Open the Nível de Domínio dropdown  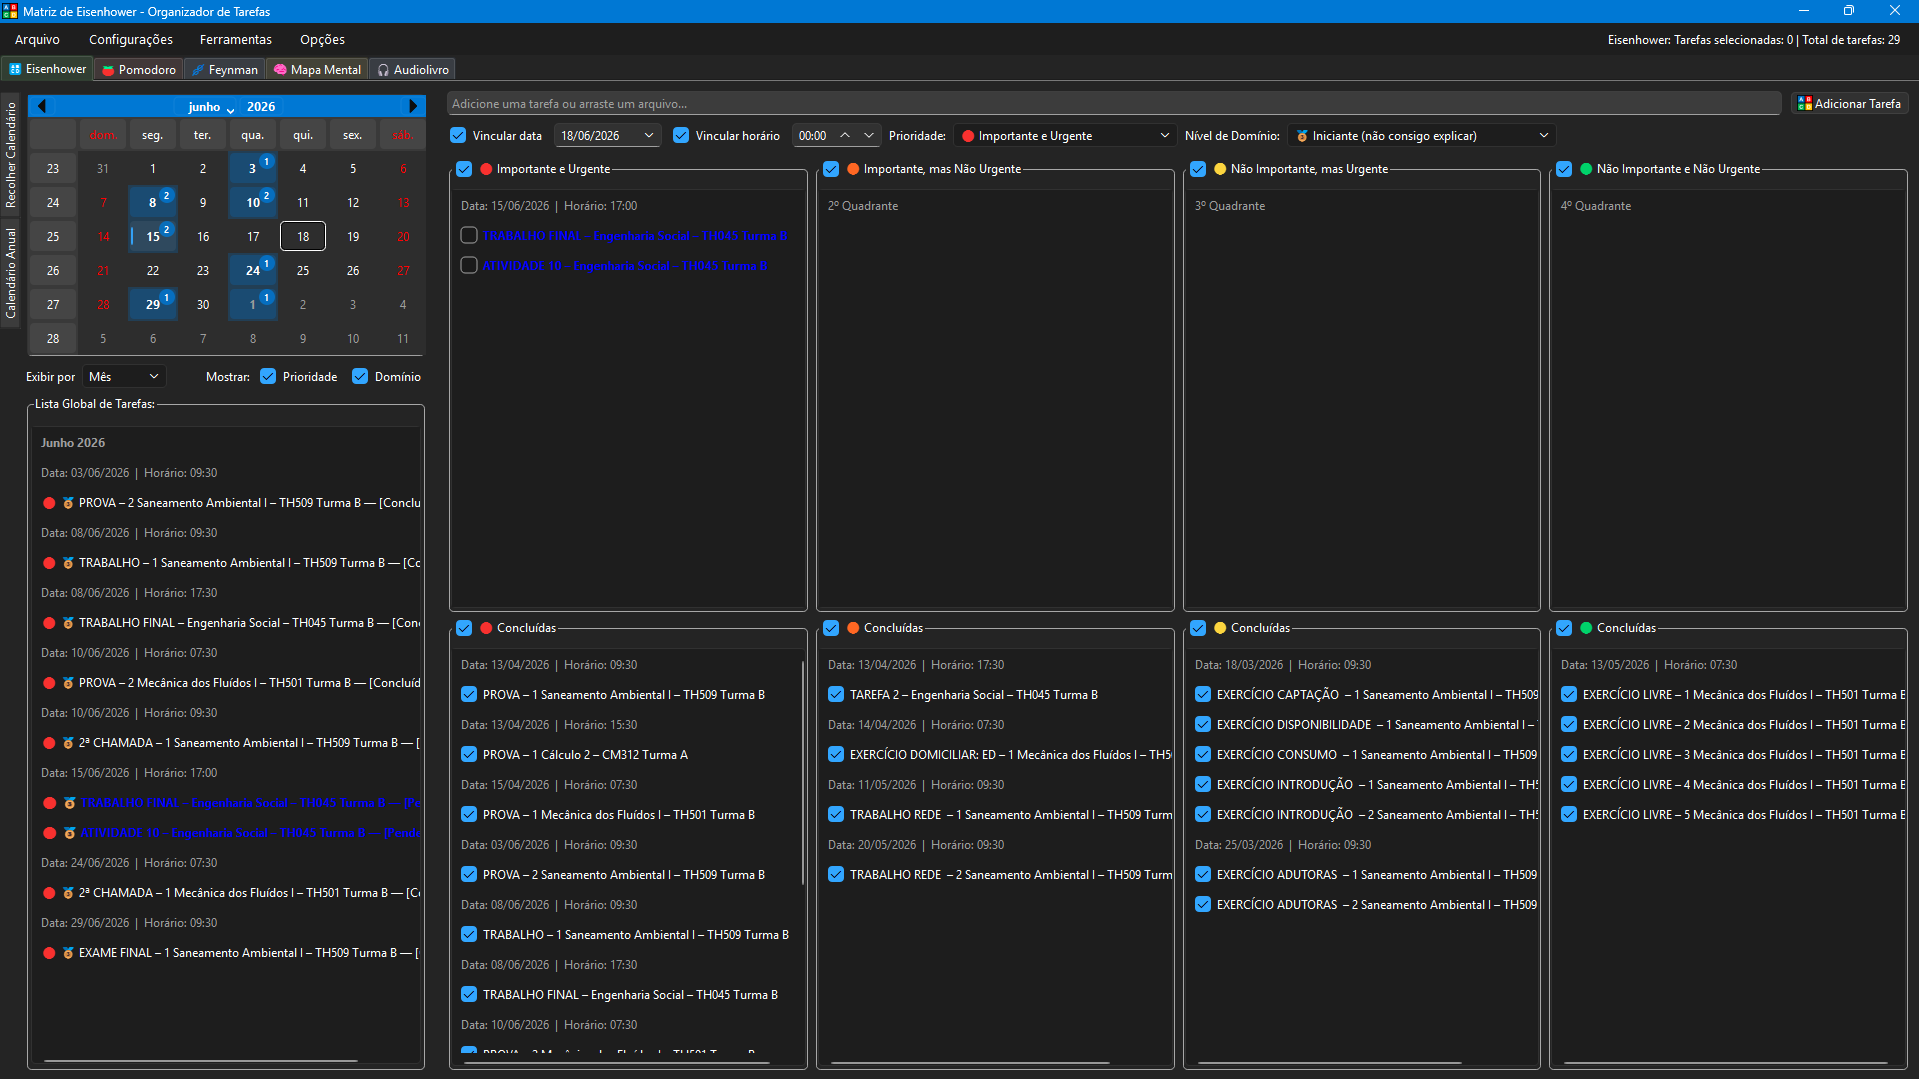[x=1421, y=135]
